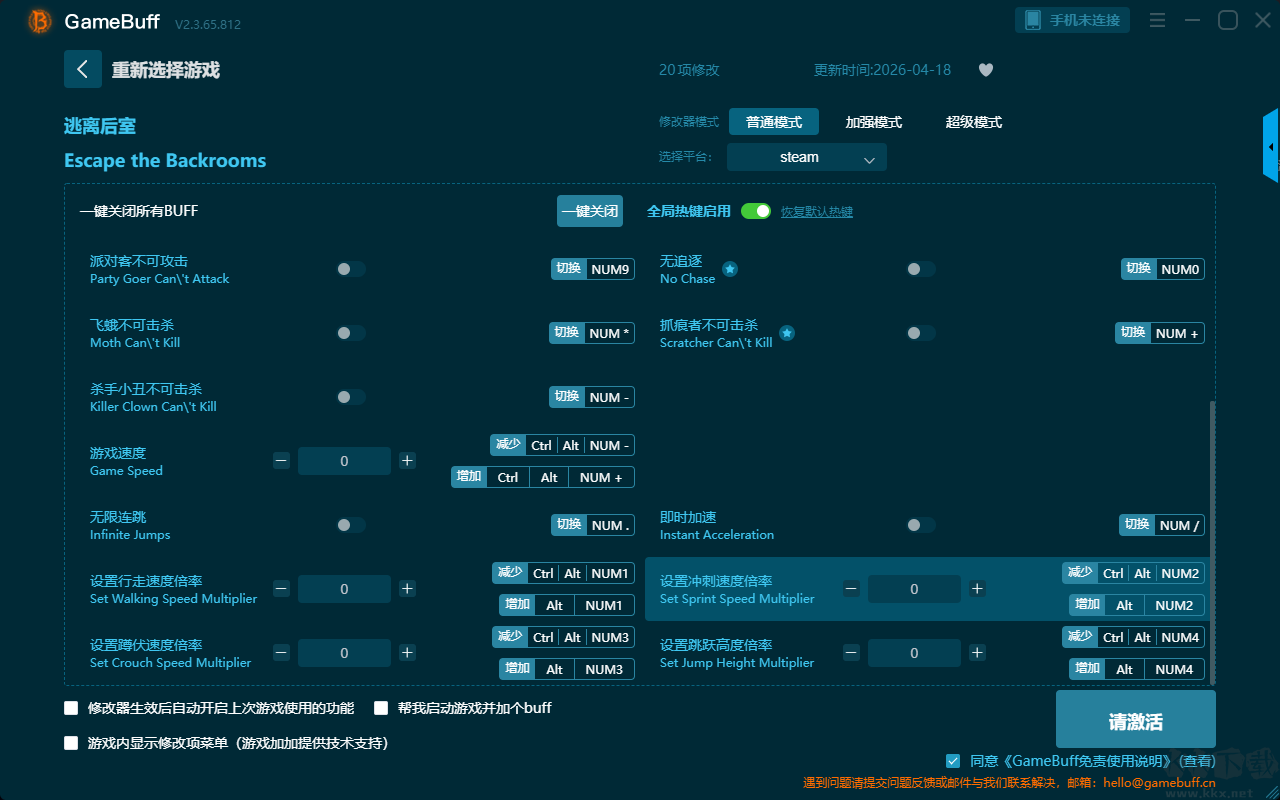Decrease Crouch Speed Multiplier value
The height and width of the screenshot is (800, 1280).
coord(282,653)
